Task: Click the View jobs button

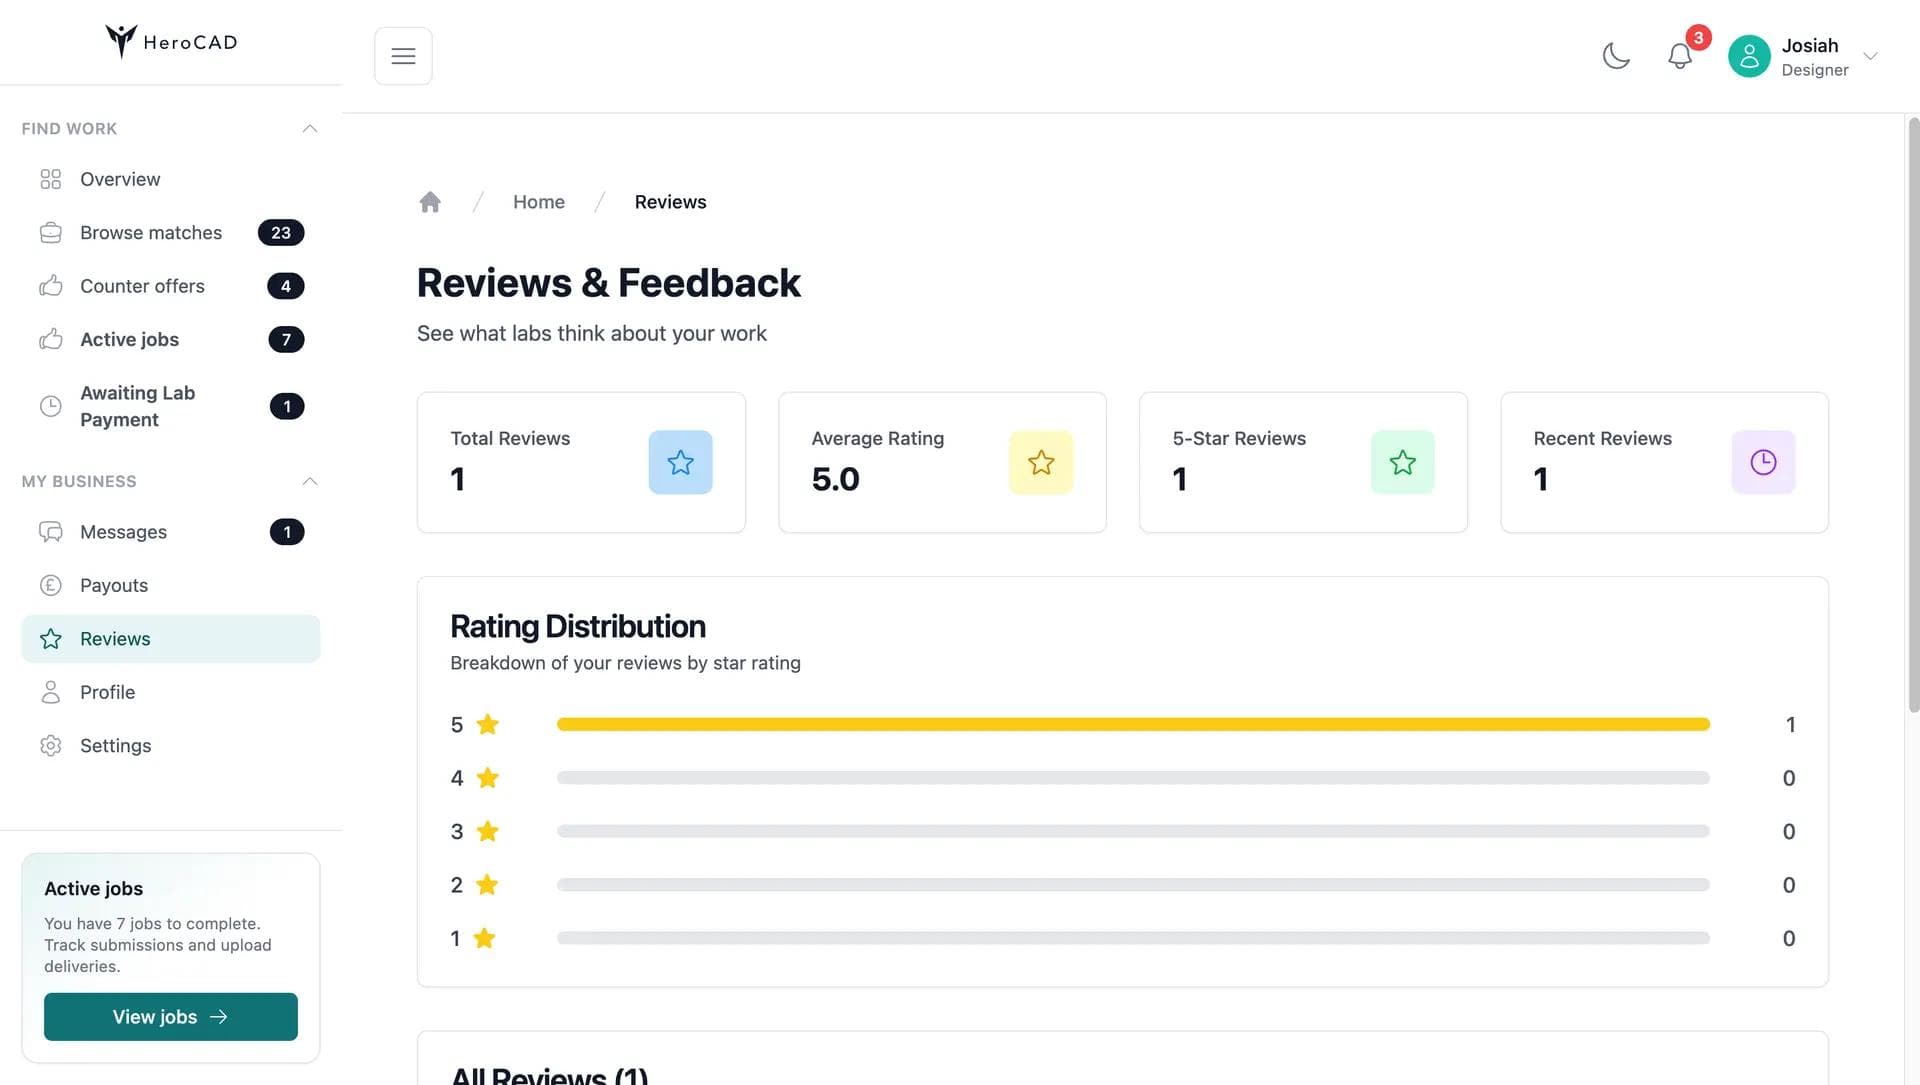Action: click(x=171, y=1016)
